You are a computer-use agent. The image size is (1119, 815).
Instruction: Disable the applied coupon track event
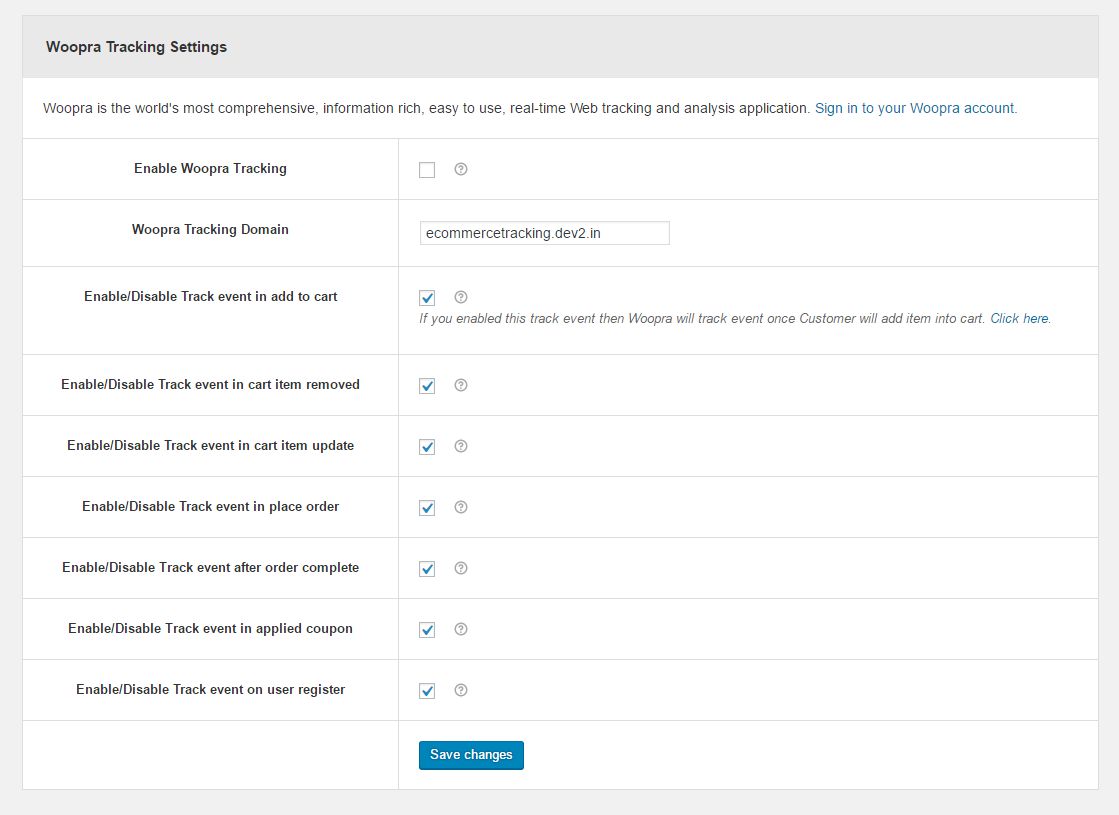pos(427,630)
